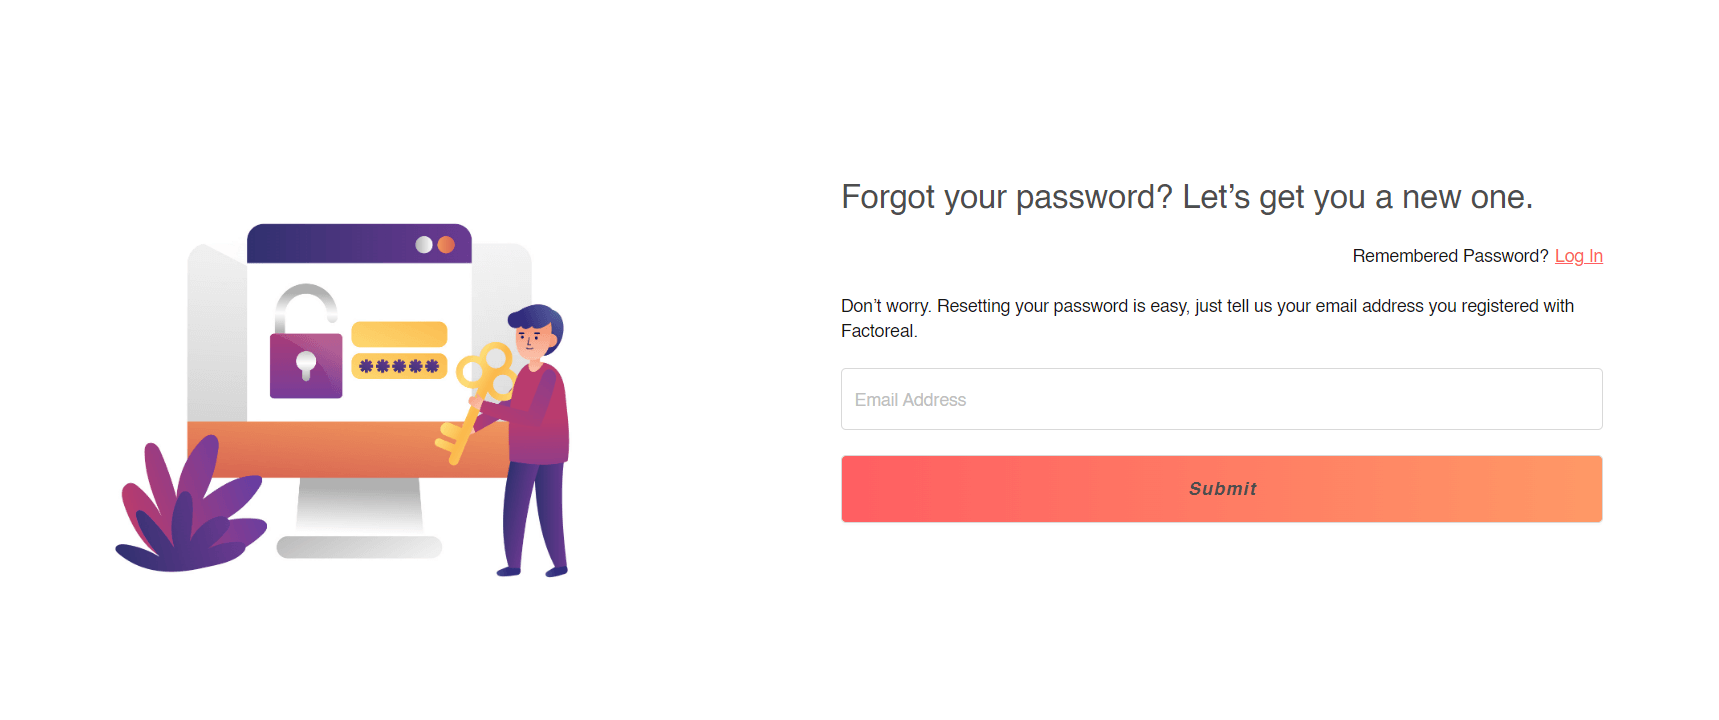The width and height of the screenshot is (1719, 720).
Task: Click the heading about forgetting your password
Action: (x=1188, y=197)
